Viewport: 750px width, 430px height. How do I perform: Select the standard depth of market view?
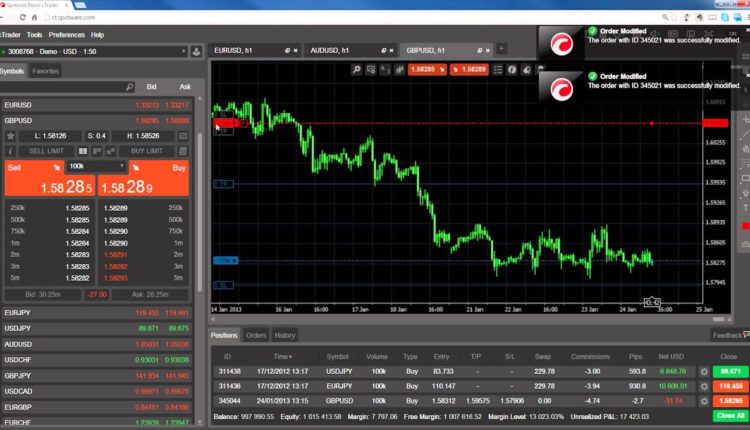click(x=83, y=151)
